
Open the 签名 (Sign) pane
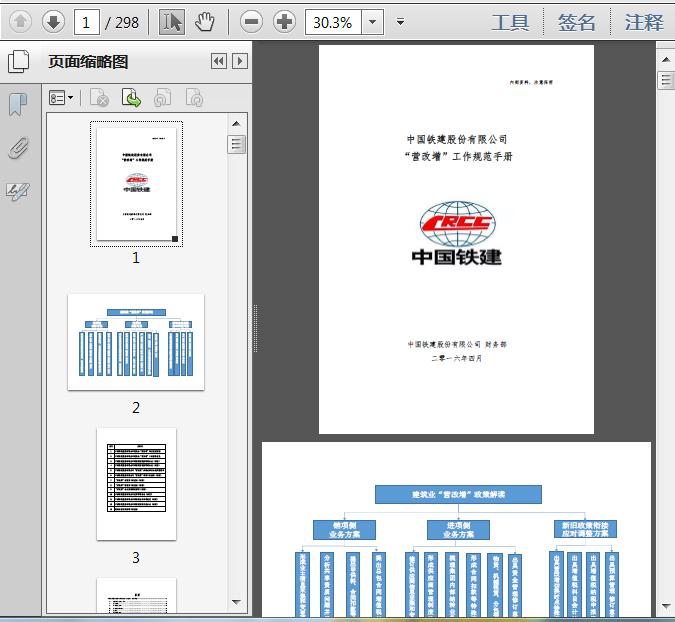click(577, 22)
